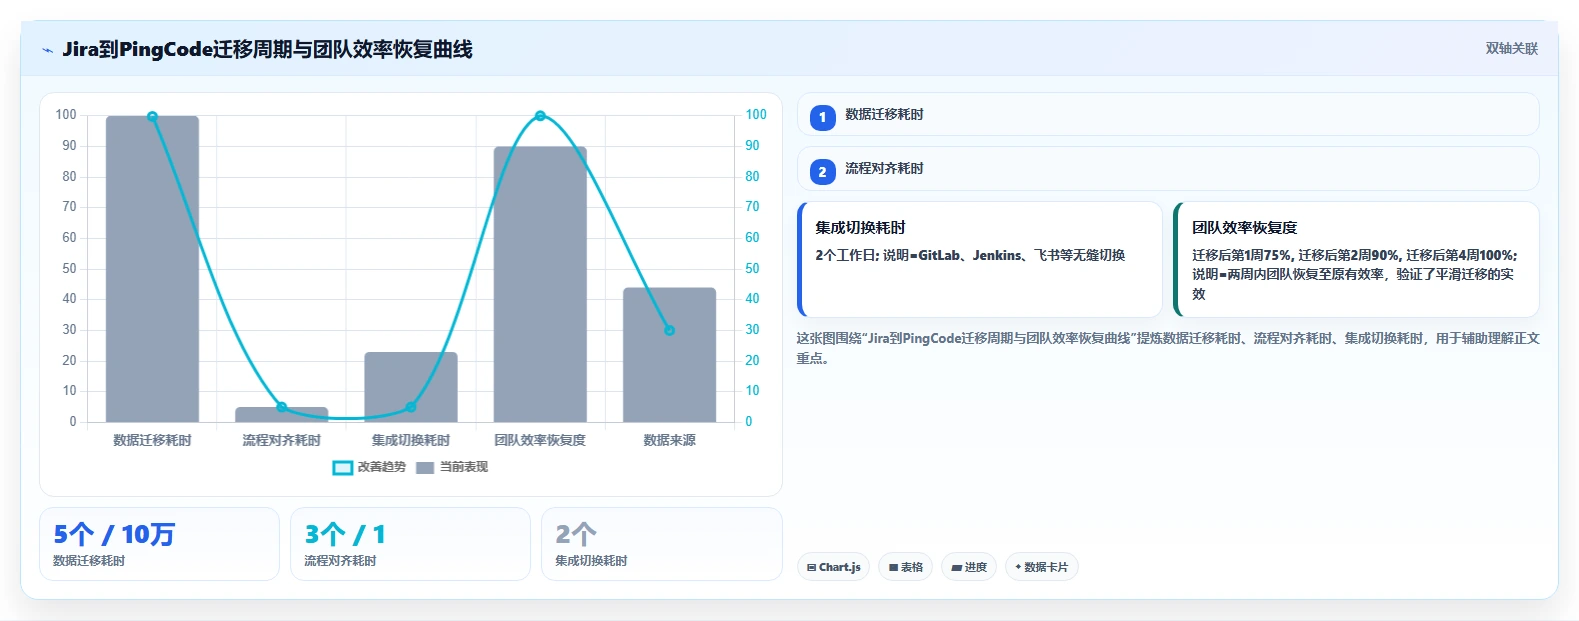The height and width of the screenshot is (621, 1579).
Task: Click the 流程对齐耗时 bar in chart
Action: [x=282, y=414]
